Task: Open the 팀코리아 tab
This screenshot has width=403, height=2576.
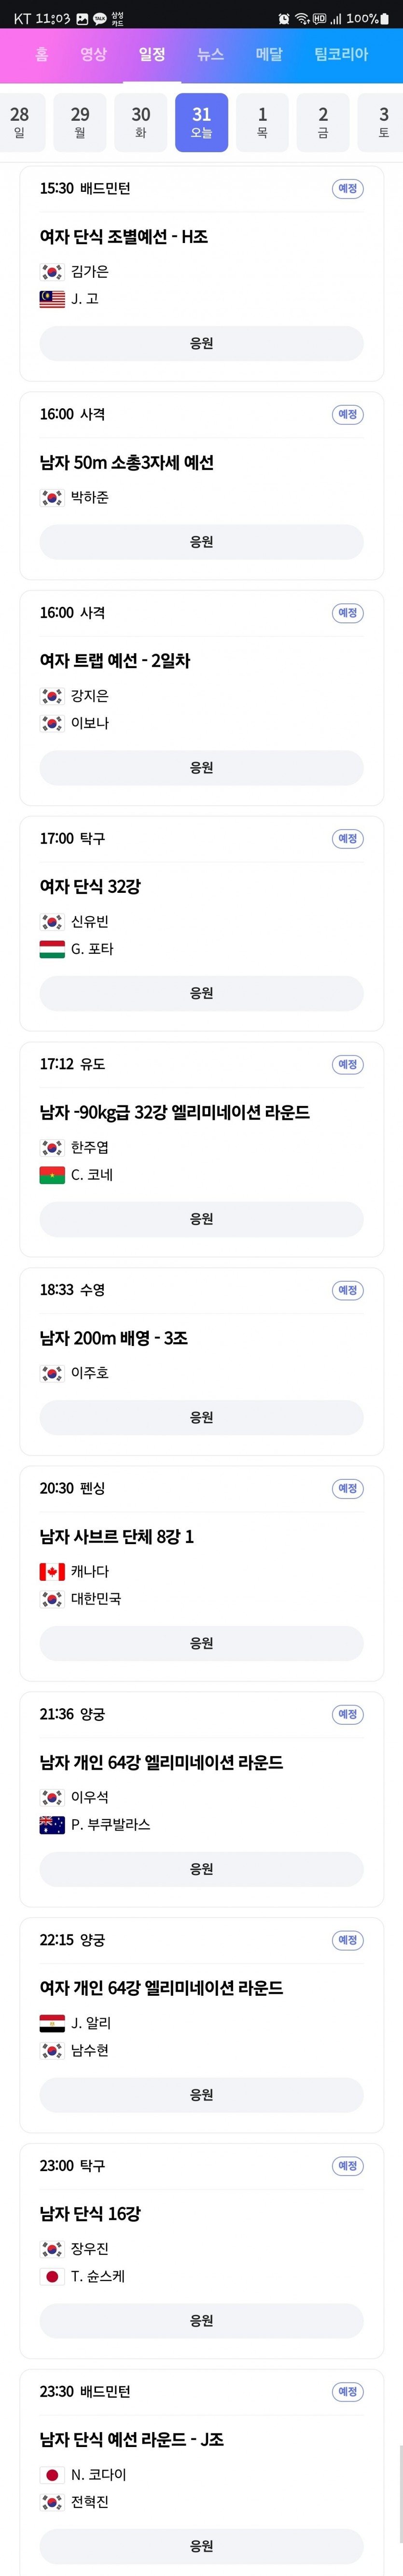Action: (341, 54)
